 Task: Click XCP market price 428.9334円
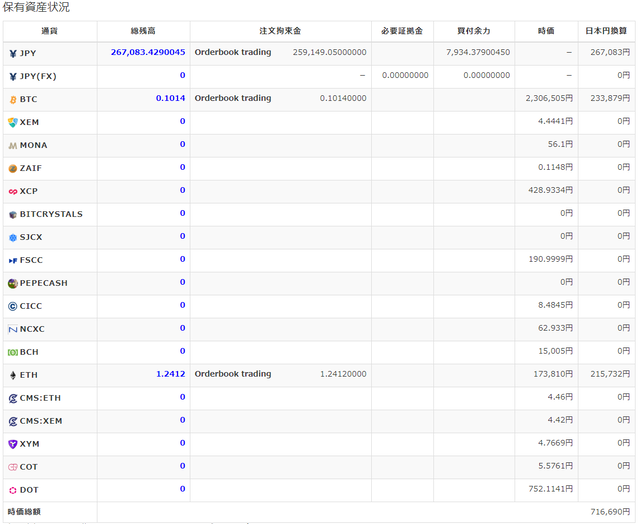(x=550, y=190)
